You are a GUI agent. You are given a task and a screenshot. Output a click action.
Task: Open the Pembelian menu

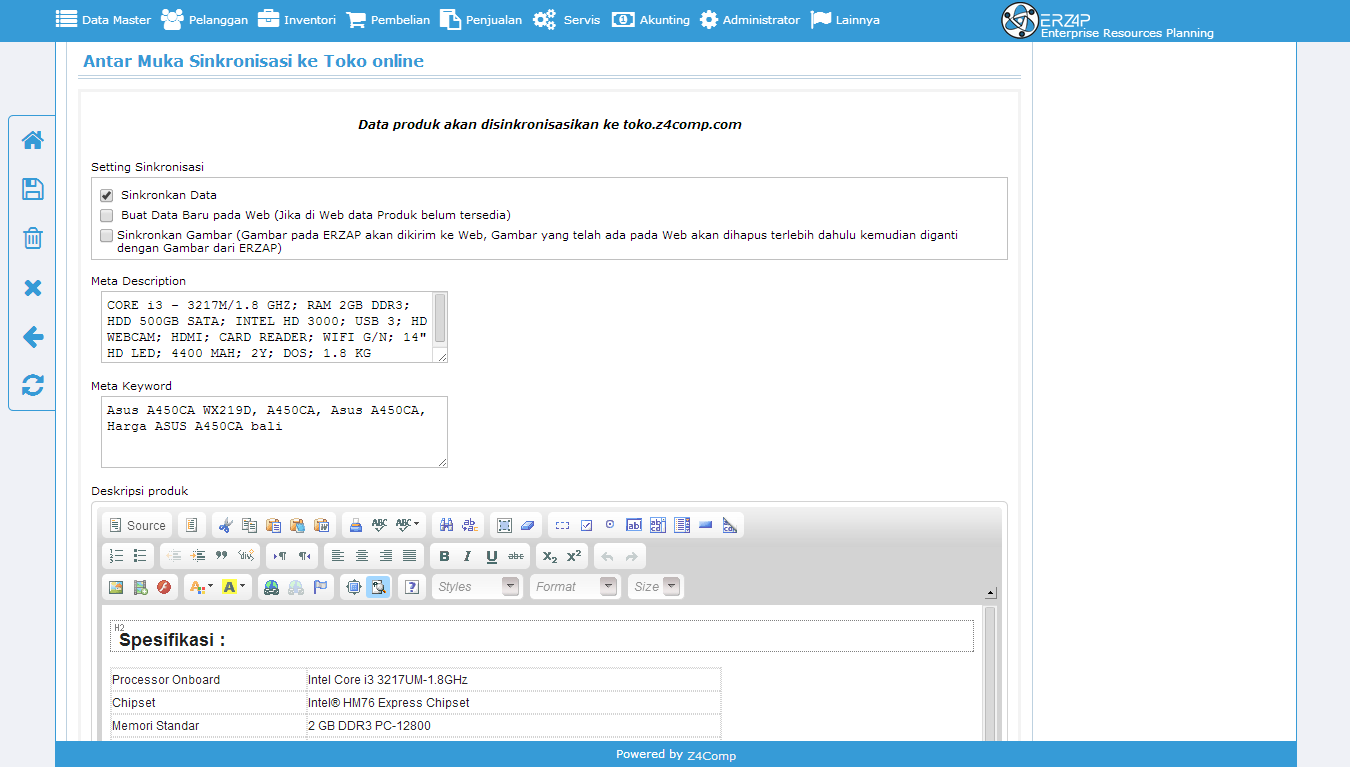coord(388,19)
